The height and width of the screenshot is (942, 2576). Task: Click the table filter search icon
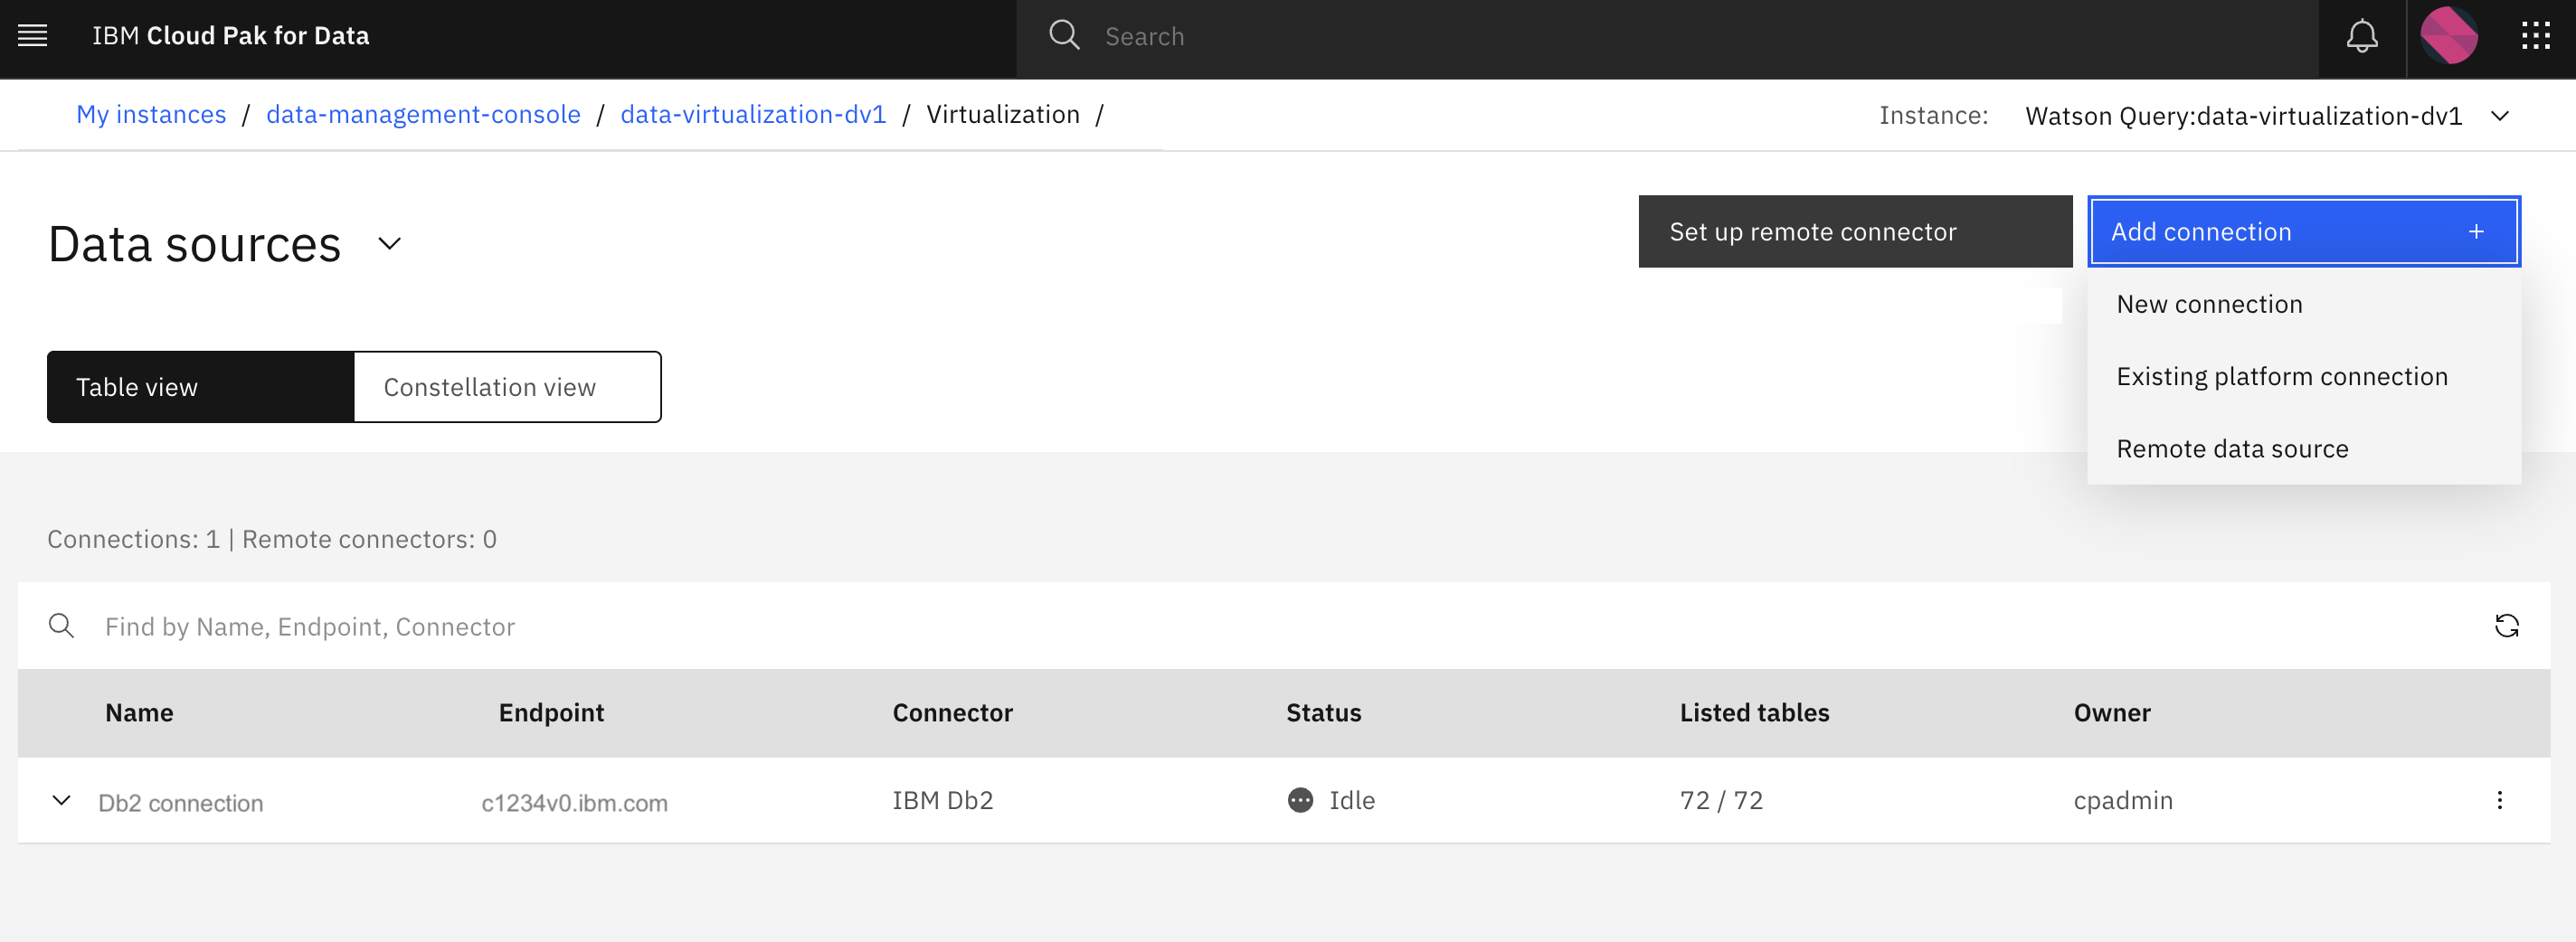(61, 626)
